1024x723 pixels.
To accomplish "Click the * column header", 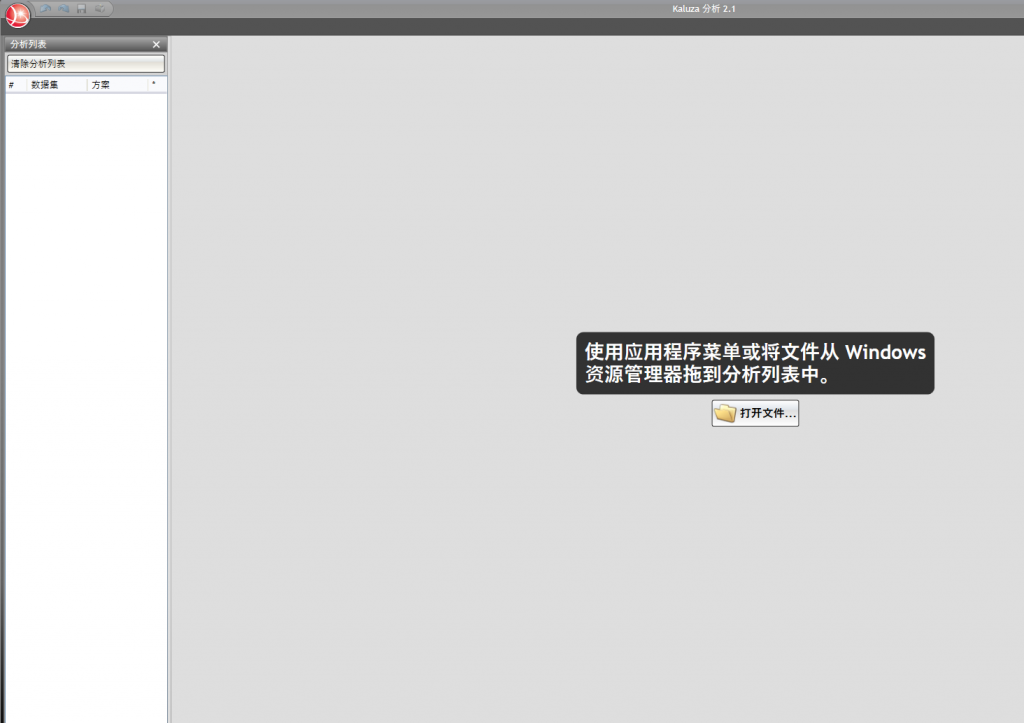I will 154,85.
